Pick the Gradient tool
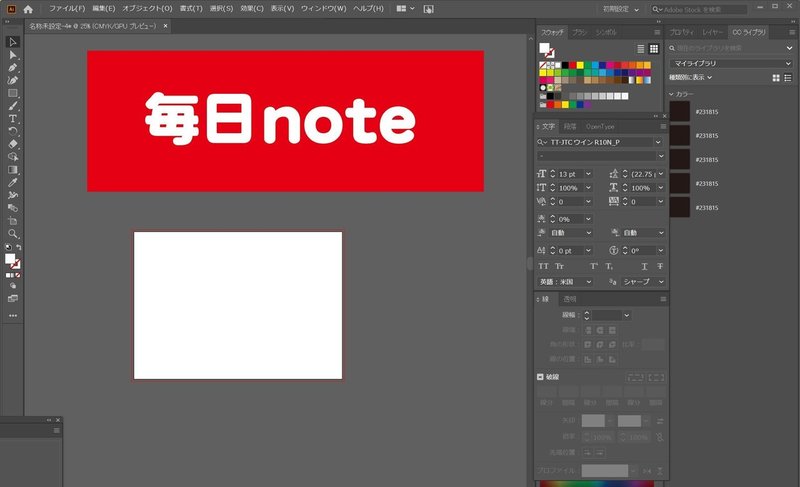This screenshot has height=487, width=800. click(x=13, y=169)
